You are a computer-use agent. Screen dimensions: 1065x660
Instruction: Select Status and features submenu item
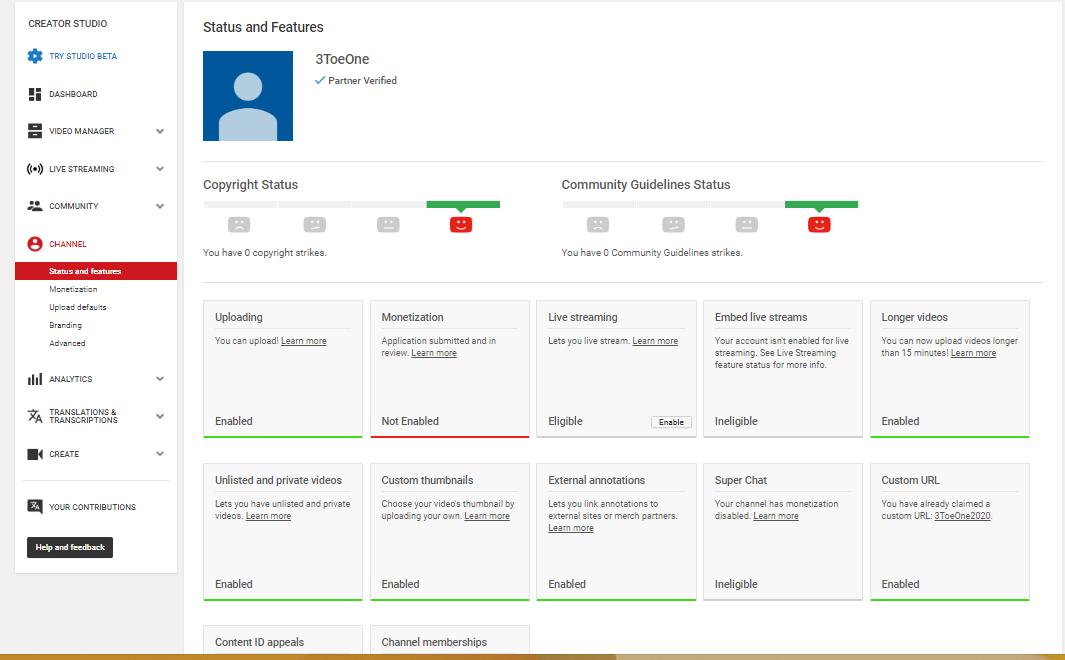pos(96,271)
